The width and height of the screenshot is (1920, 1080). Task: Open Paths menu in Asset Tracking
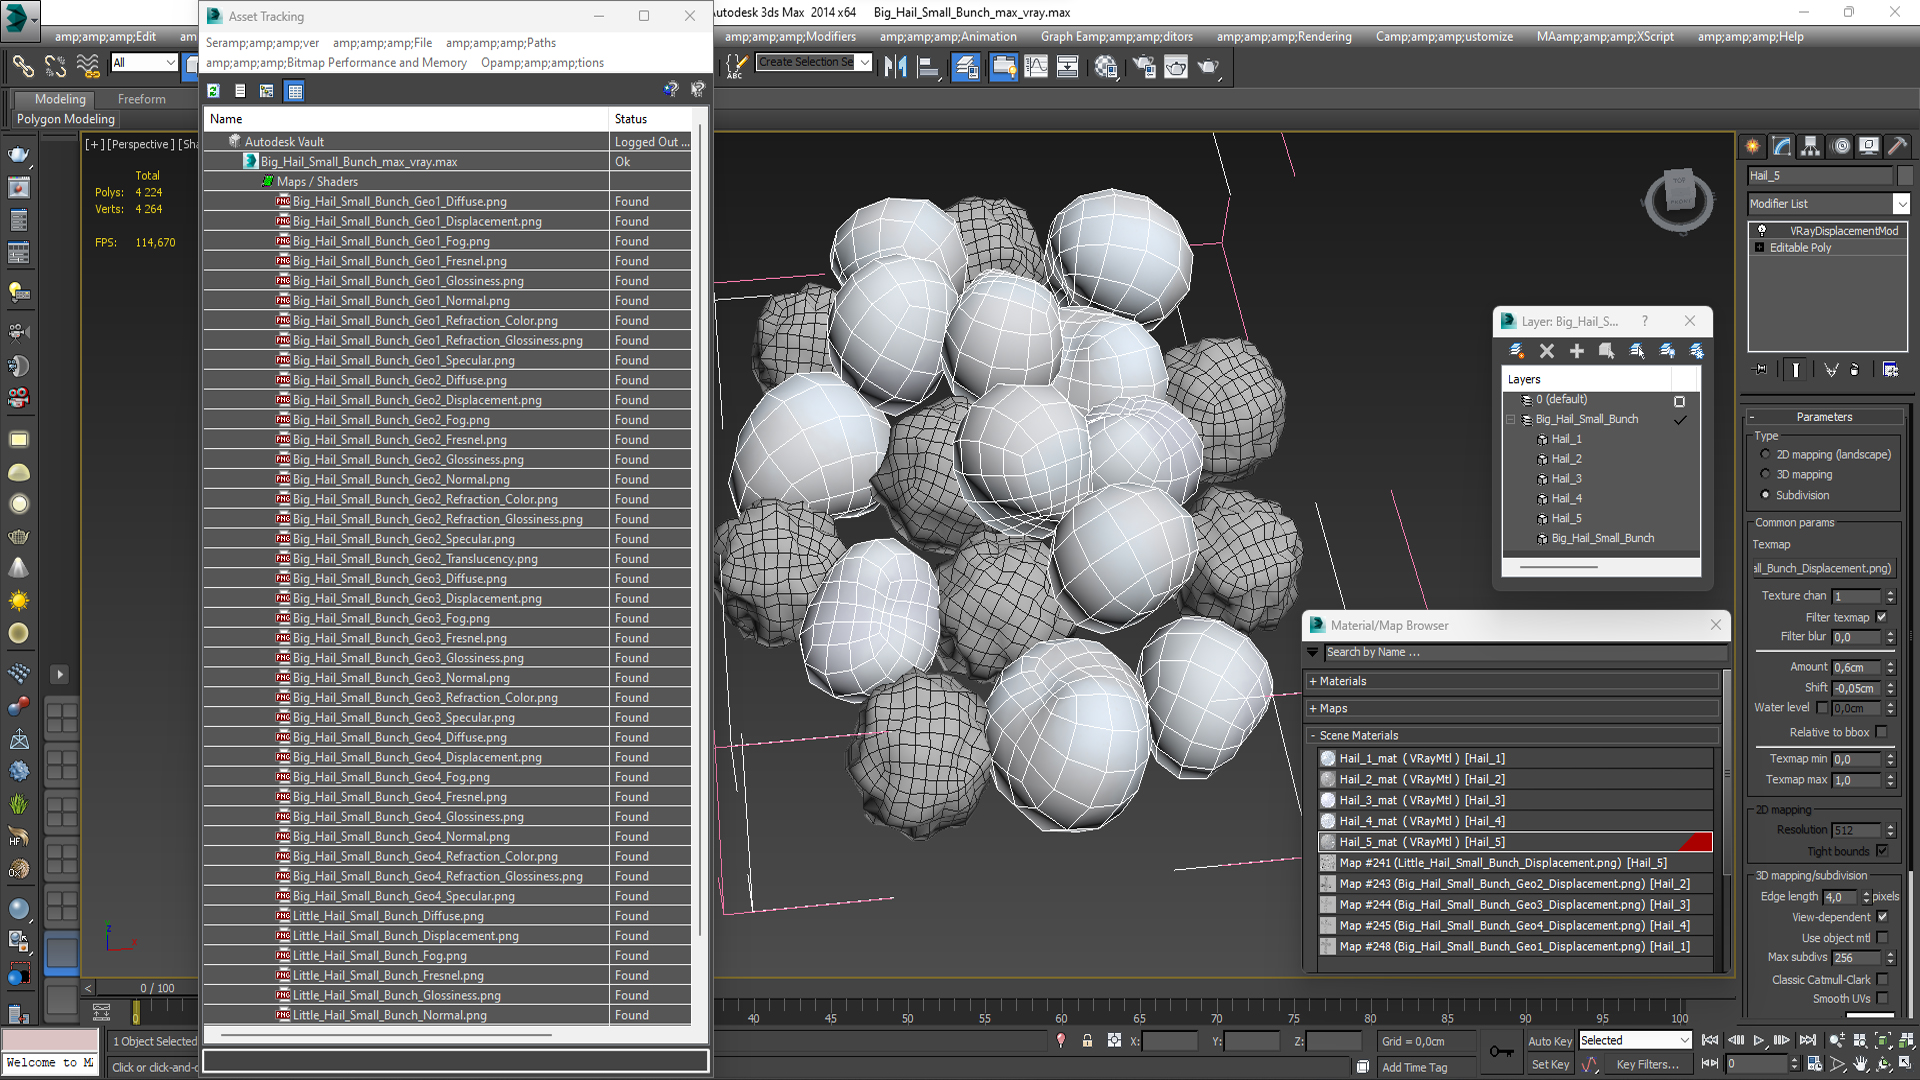500,43
